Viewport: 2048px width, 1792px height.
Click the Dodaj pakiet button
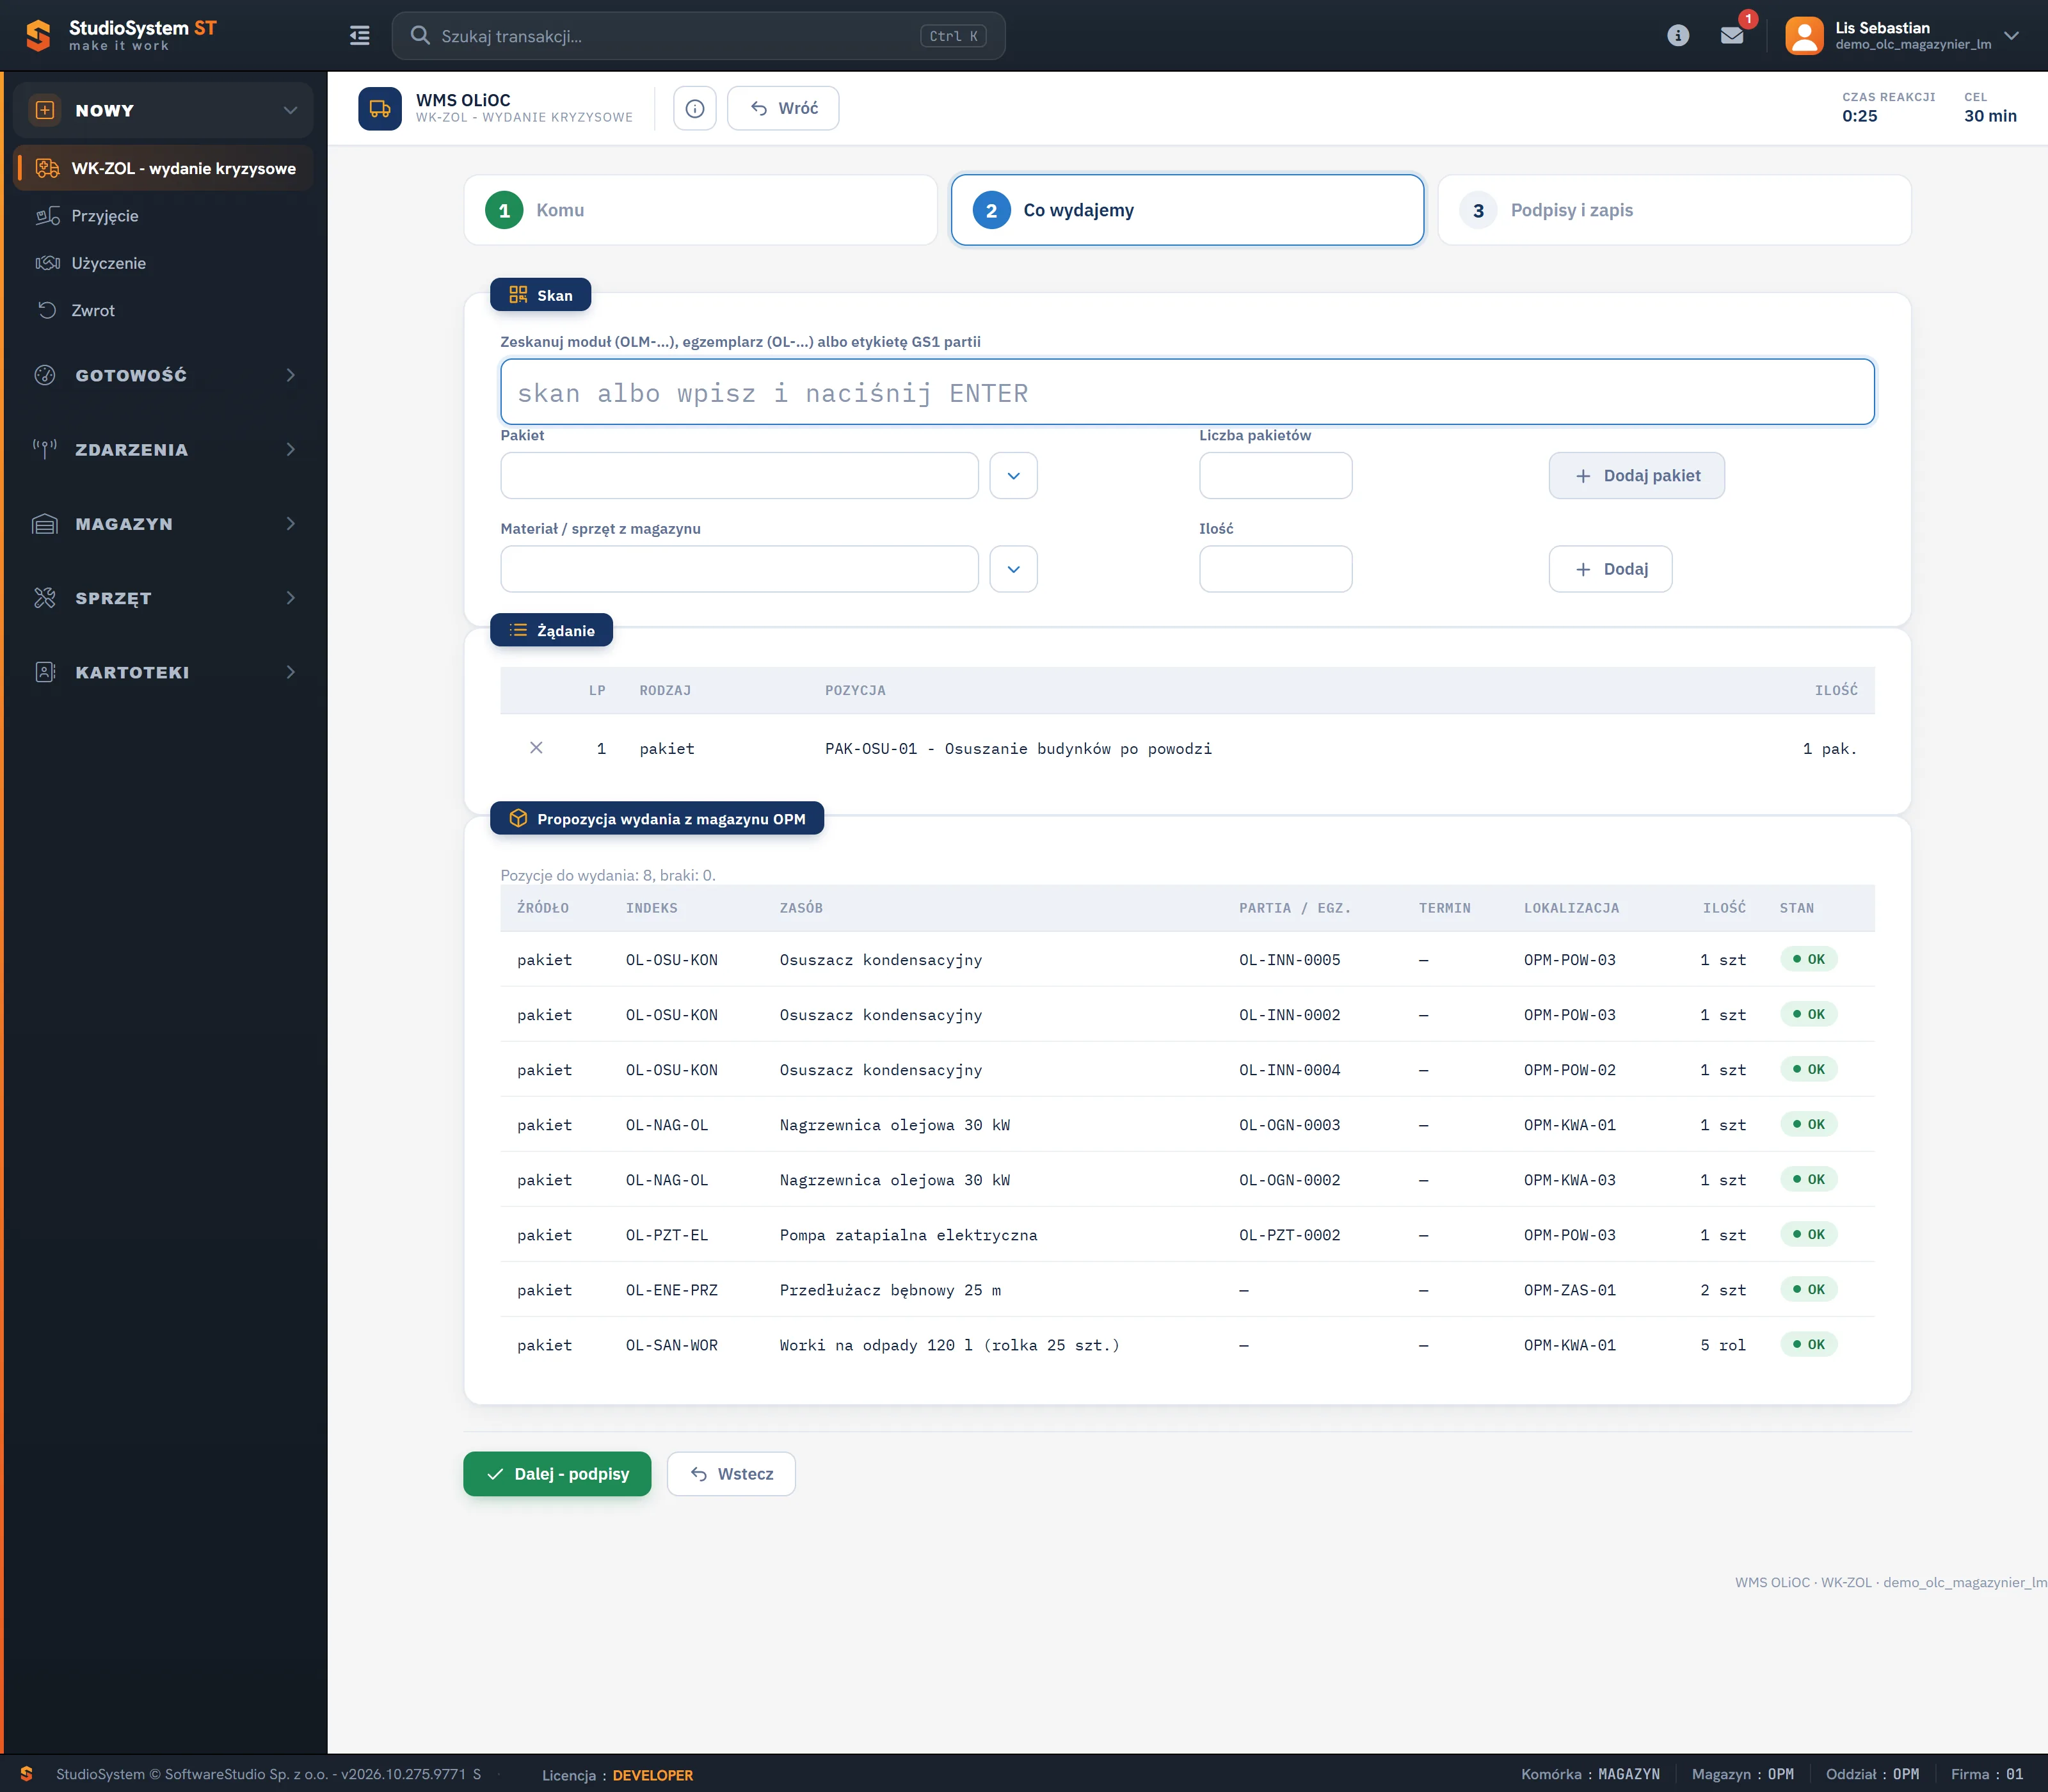coord(1636,476)
